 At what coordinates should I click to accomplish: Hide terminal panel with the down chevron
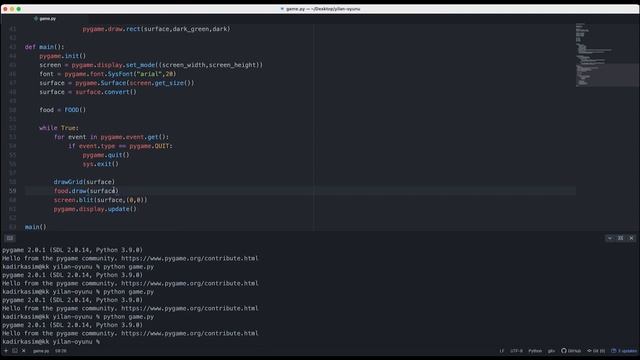(x=609, y=238)
